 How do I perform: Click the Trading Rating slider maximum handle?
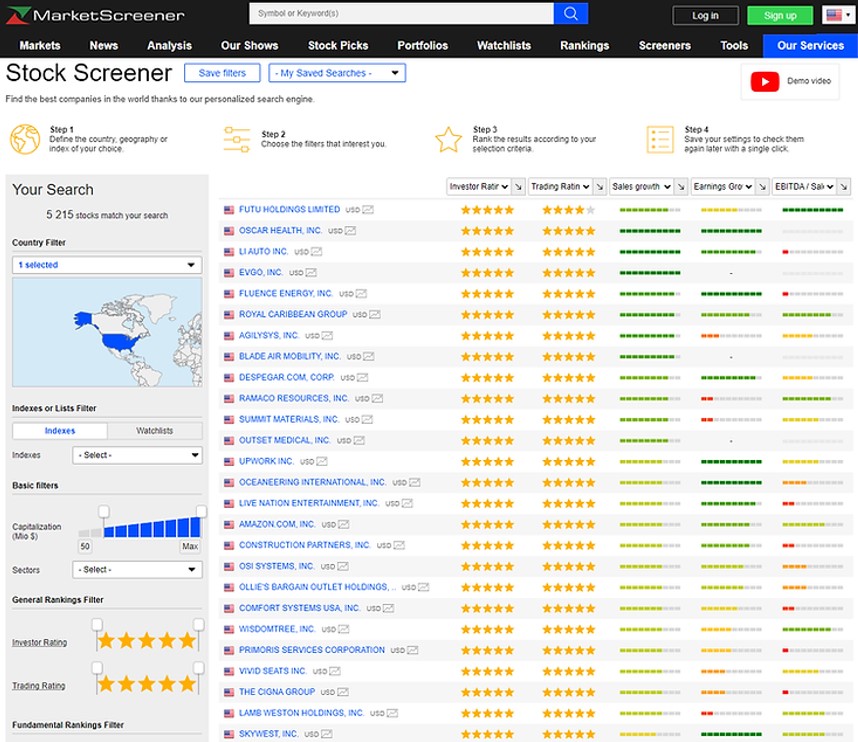tap(199, 668)
